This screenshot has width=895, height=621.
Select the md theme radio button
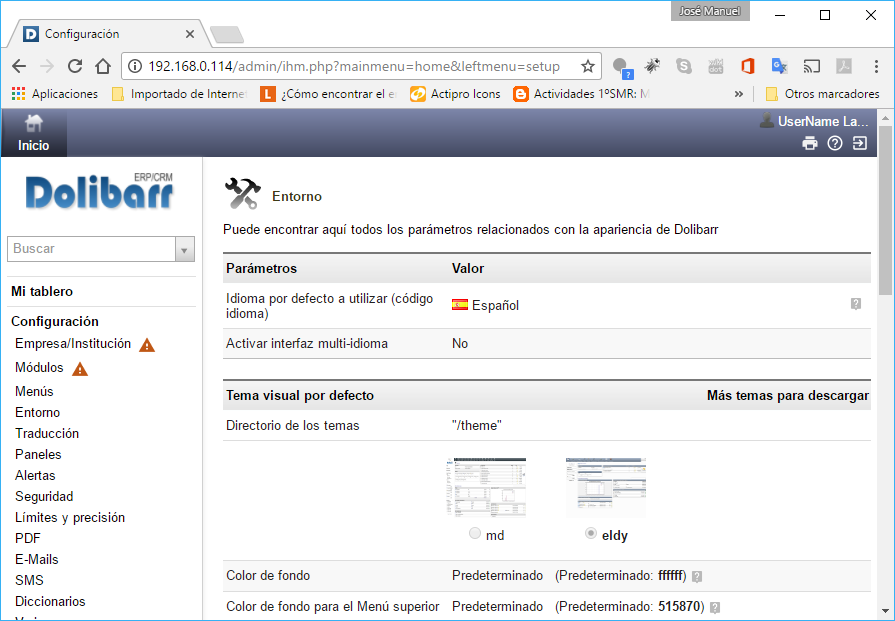[x=475, y=534]
